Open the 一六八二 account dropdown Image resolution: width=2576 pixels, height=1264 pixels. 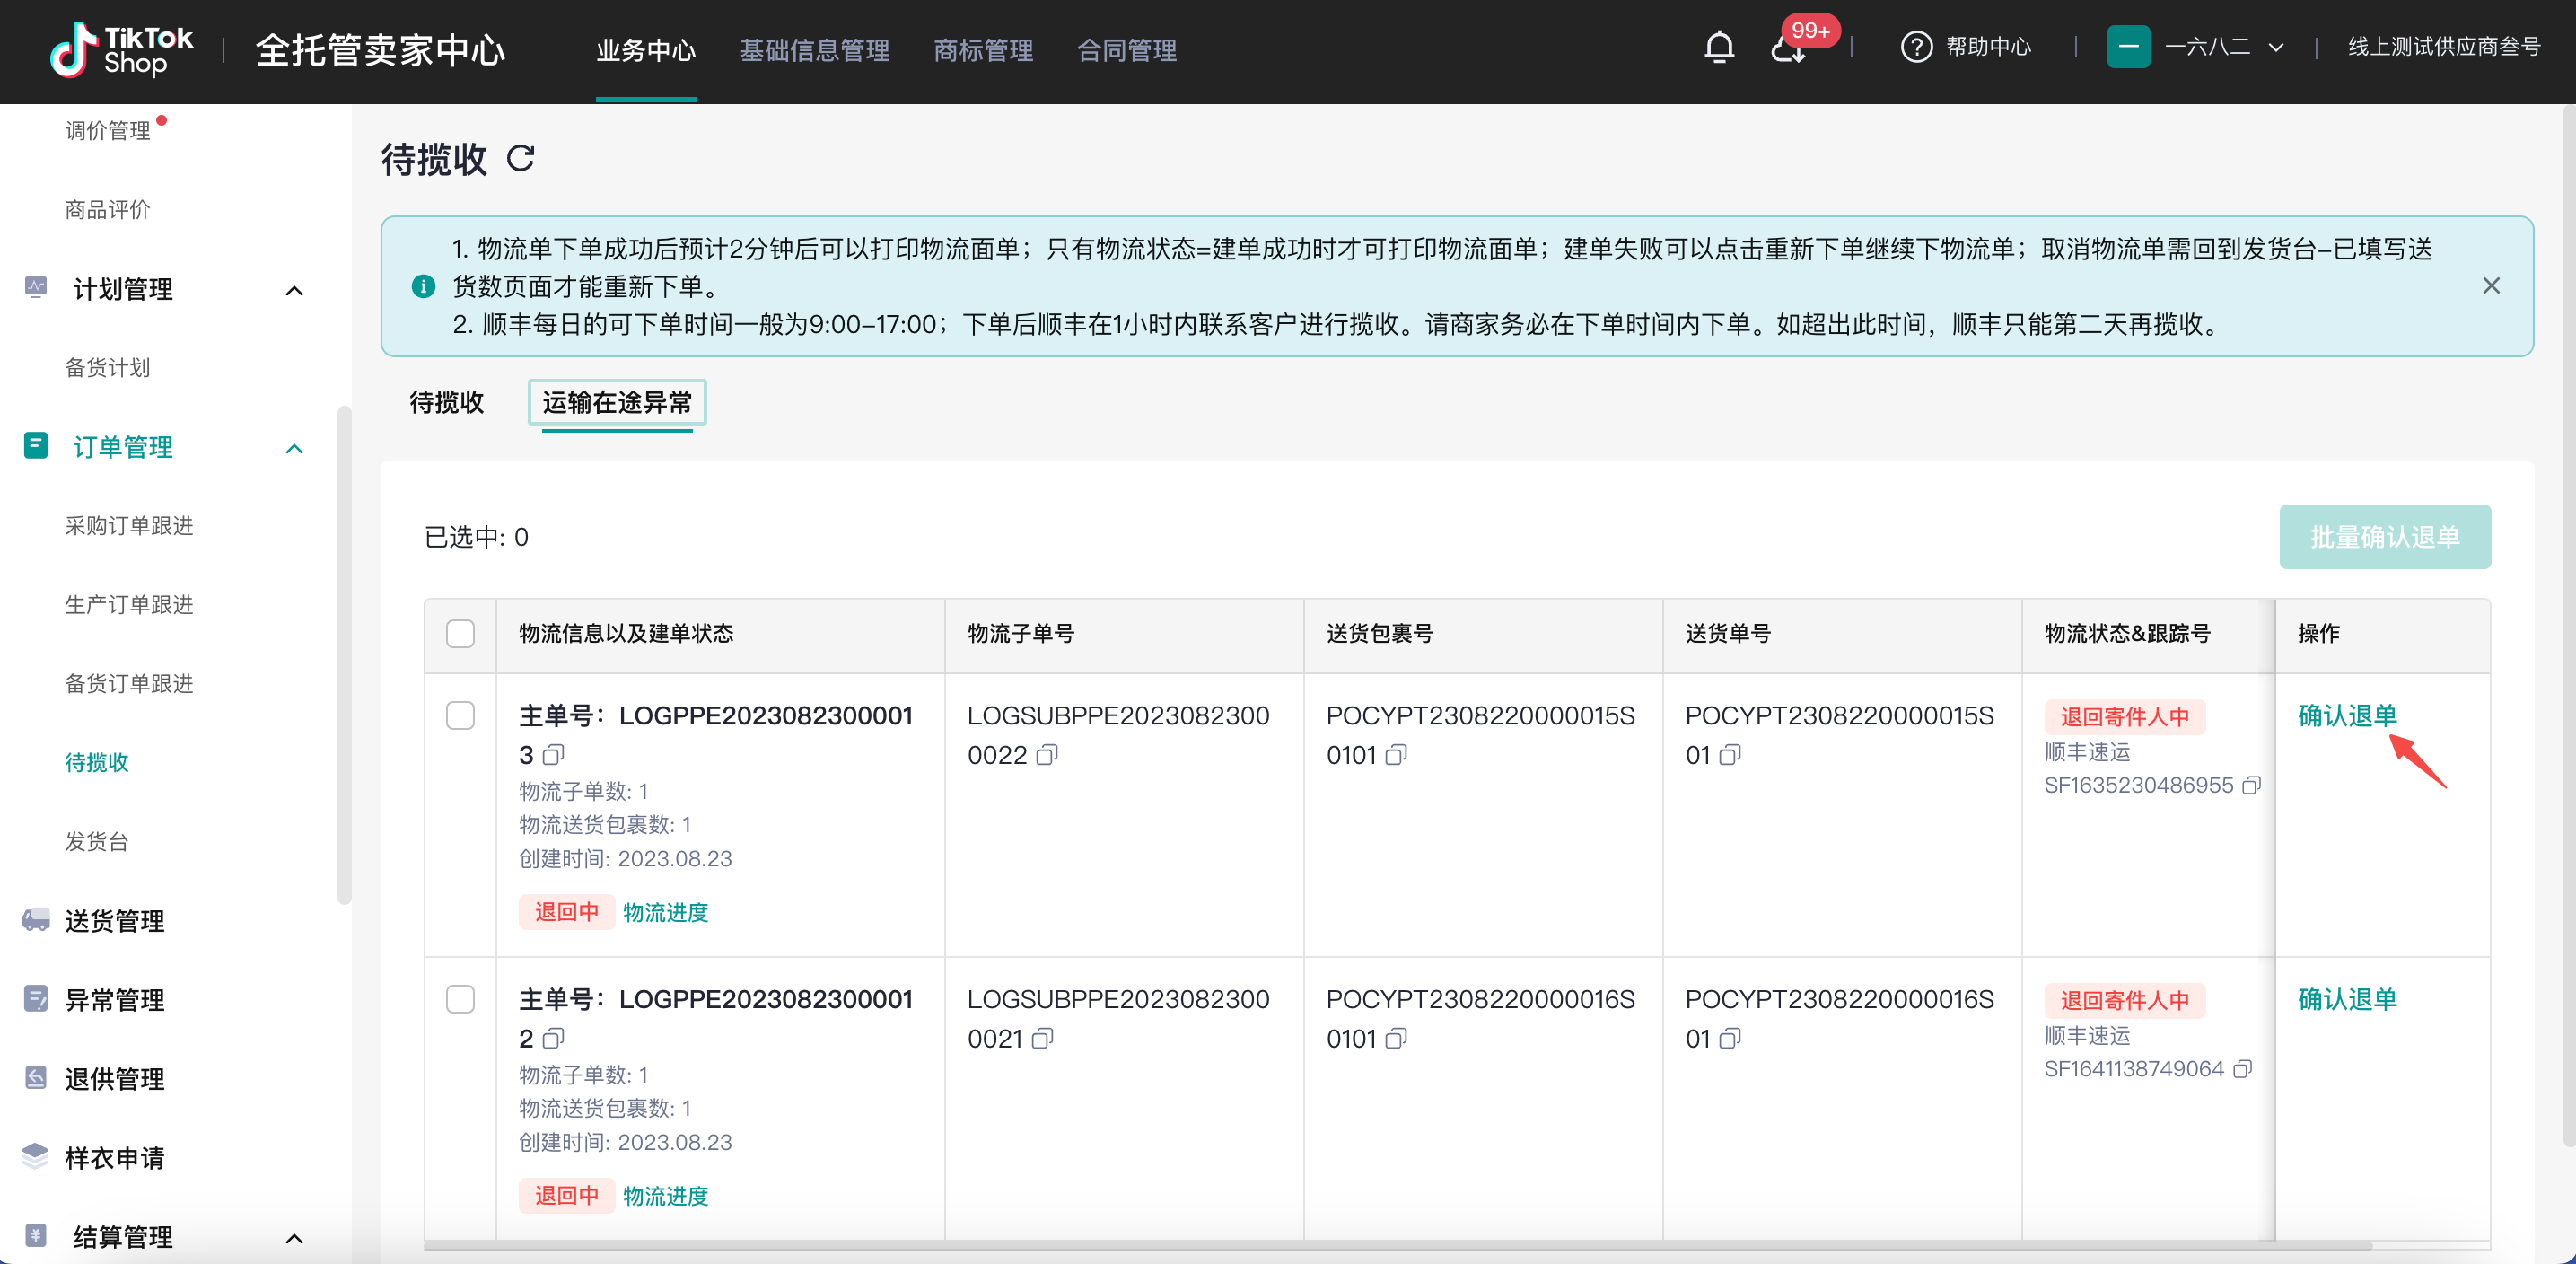pos(2224,47)
